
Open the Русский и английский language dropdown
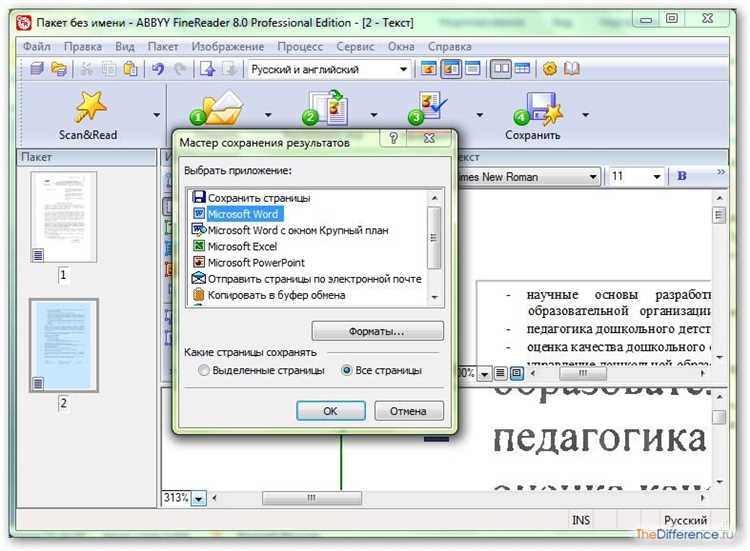403,70
